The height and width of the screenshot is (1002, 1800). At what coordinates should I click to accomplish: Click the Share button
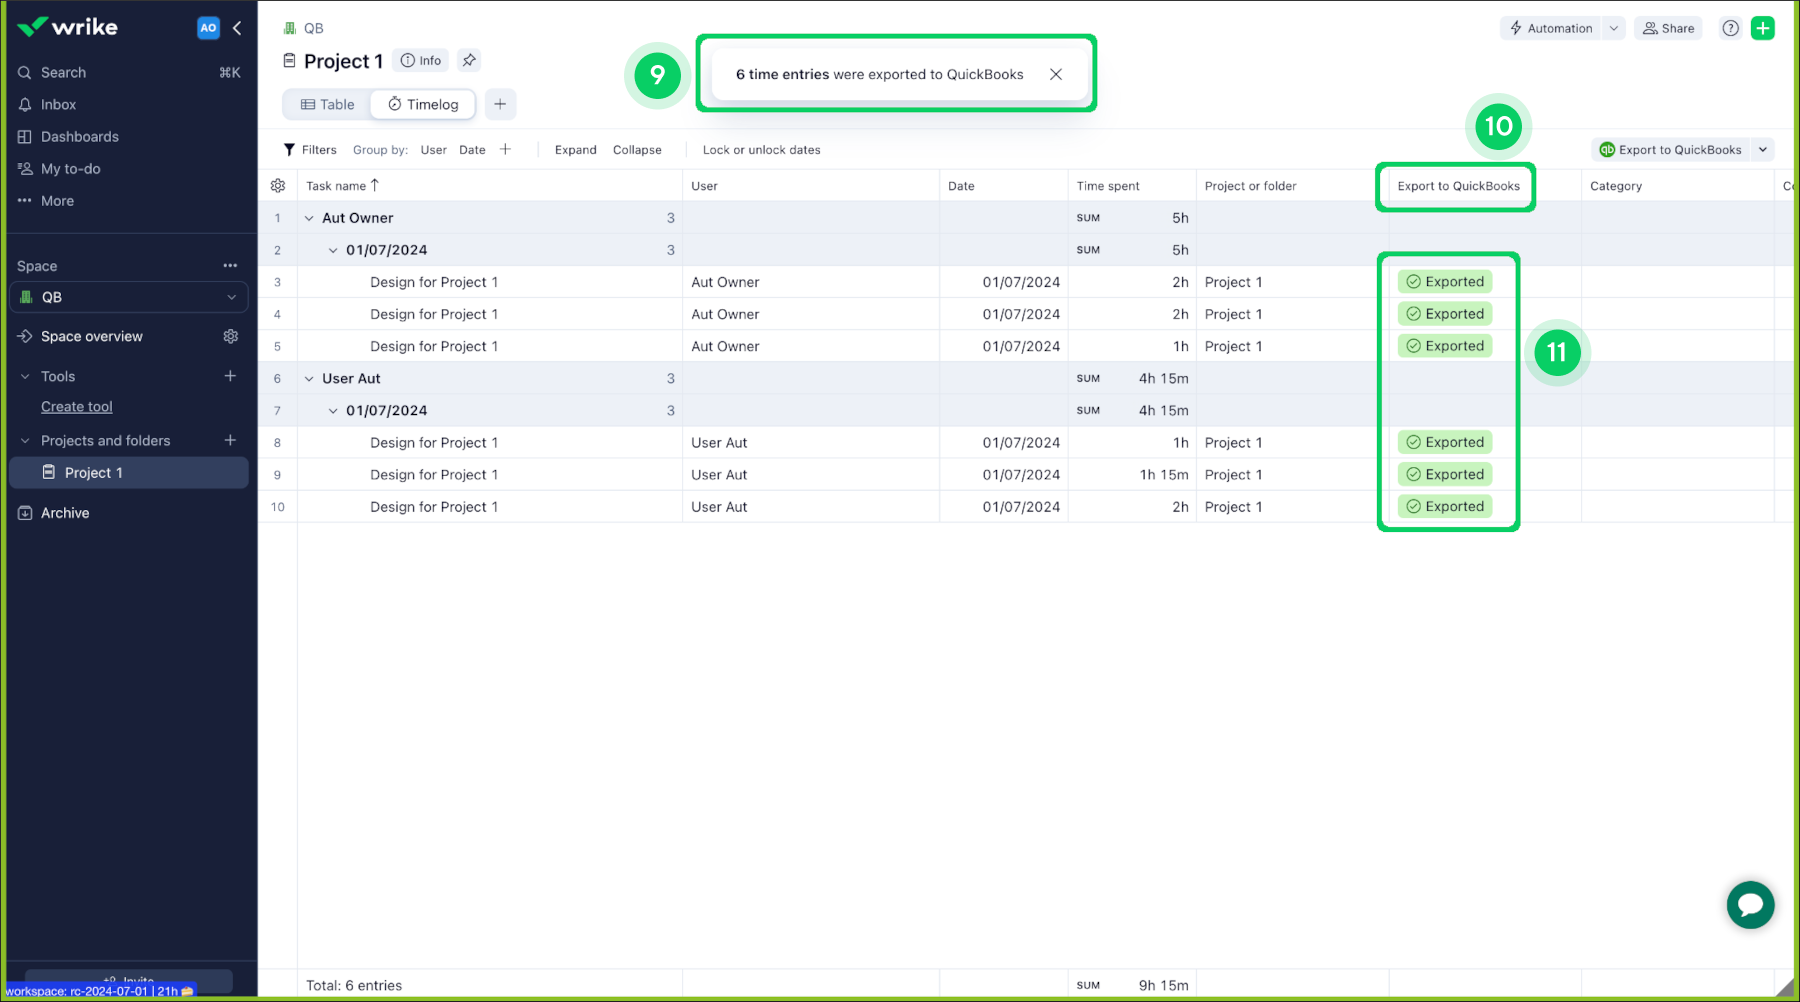[x=1667, y=28]
